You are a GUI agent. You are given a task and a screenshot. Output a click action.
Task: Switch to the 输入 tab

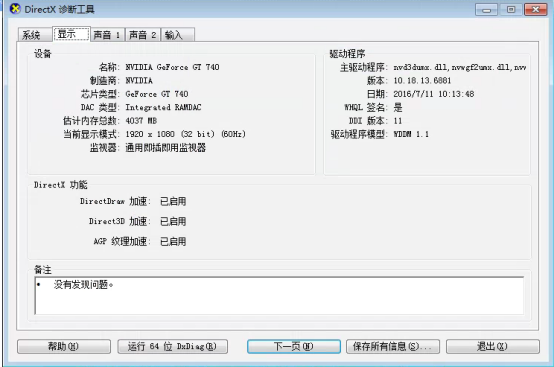point(178,35)
